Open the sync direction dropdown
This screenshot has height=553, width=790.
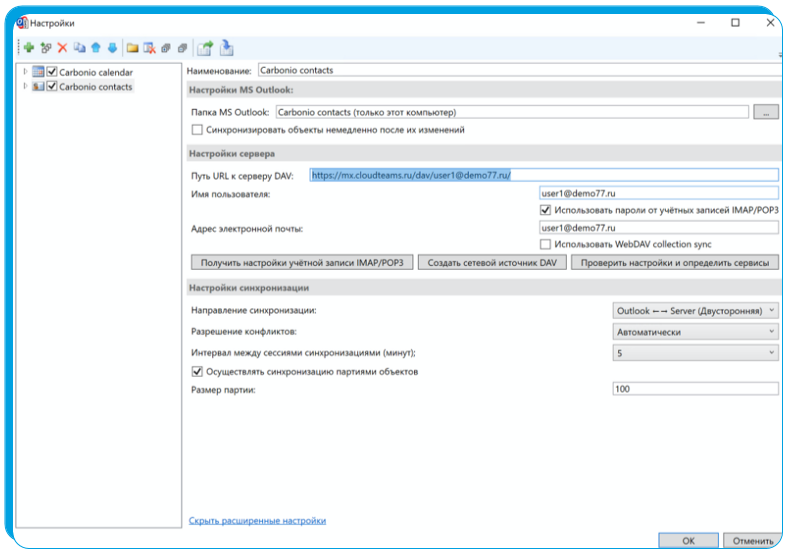pos(695,311)
